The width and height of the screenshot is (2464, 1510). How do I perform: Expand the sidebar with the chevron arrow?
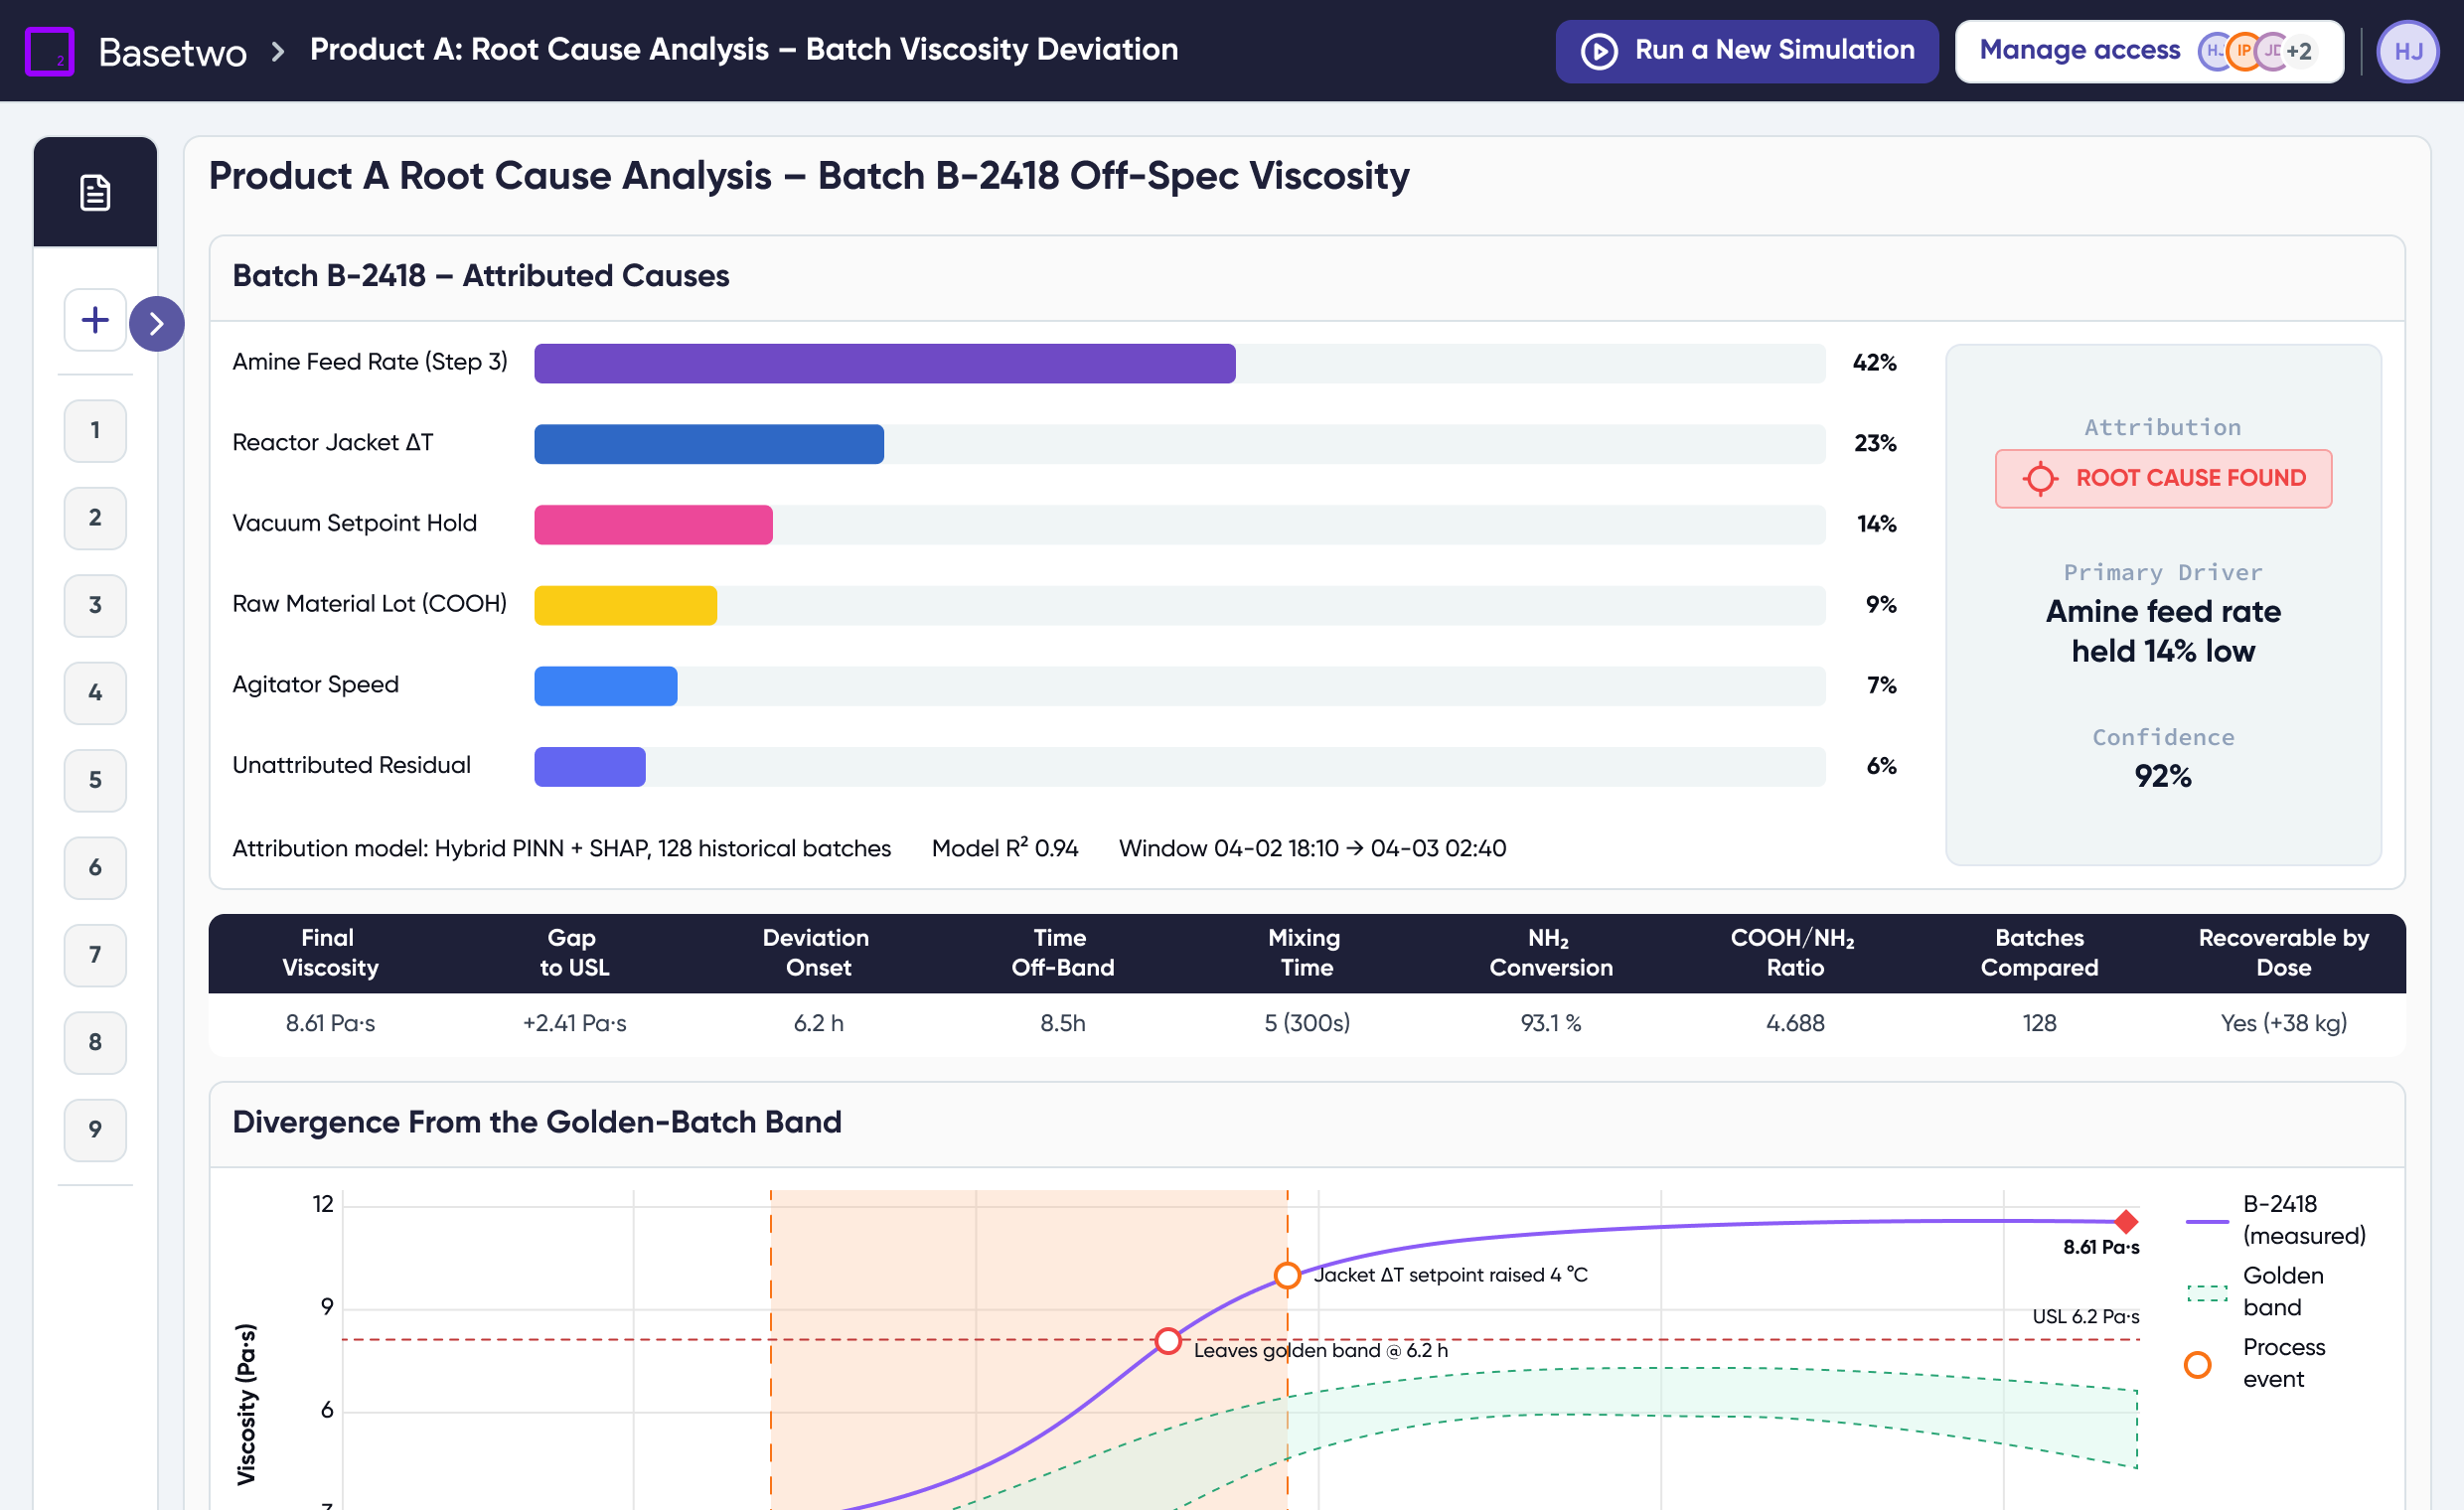(157, 323)
